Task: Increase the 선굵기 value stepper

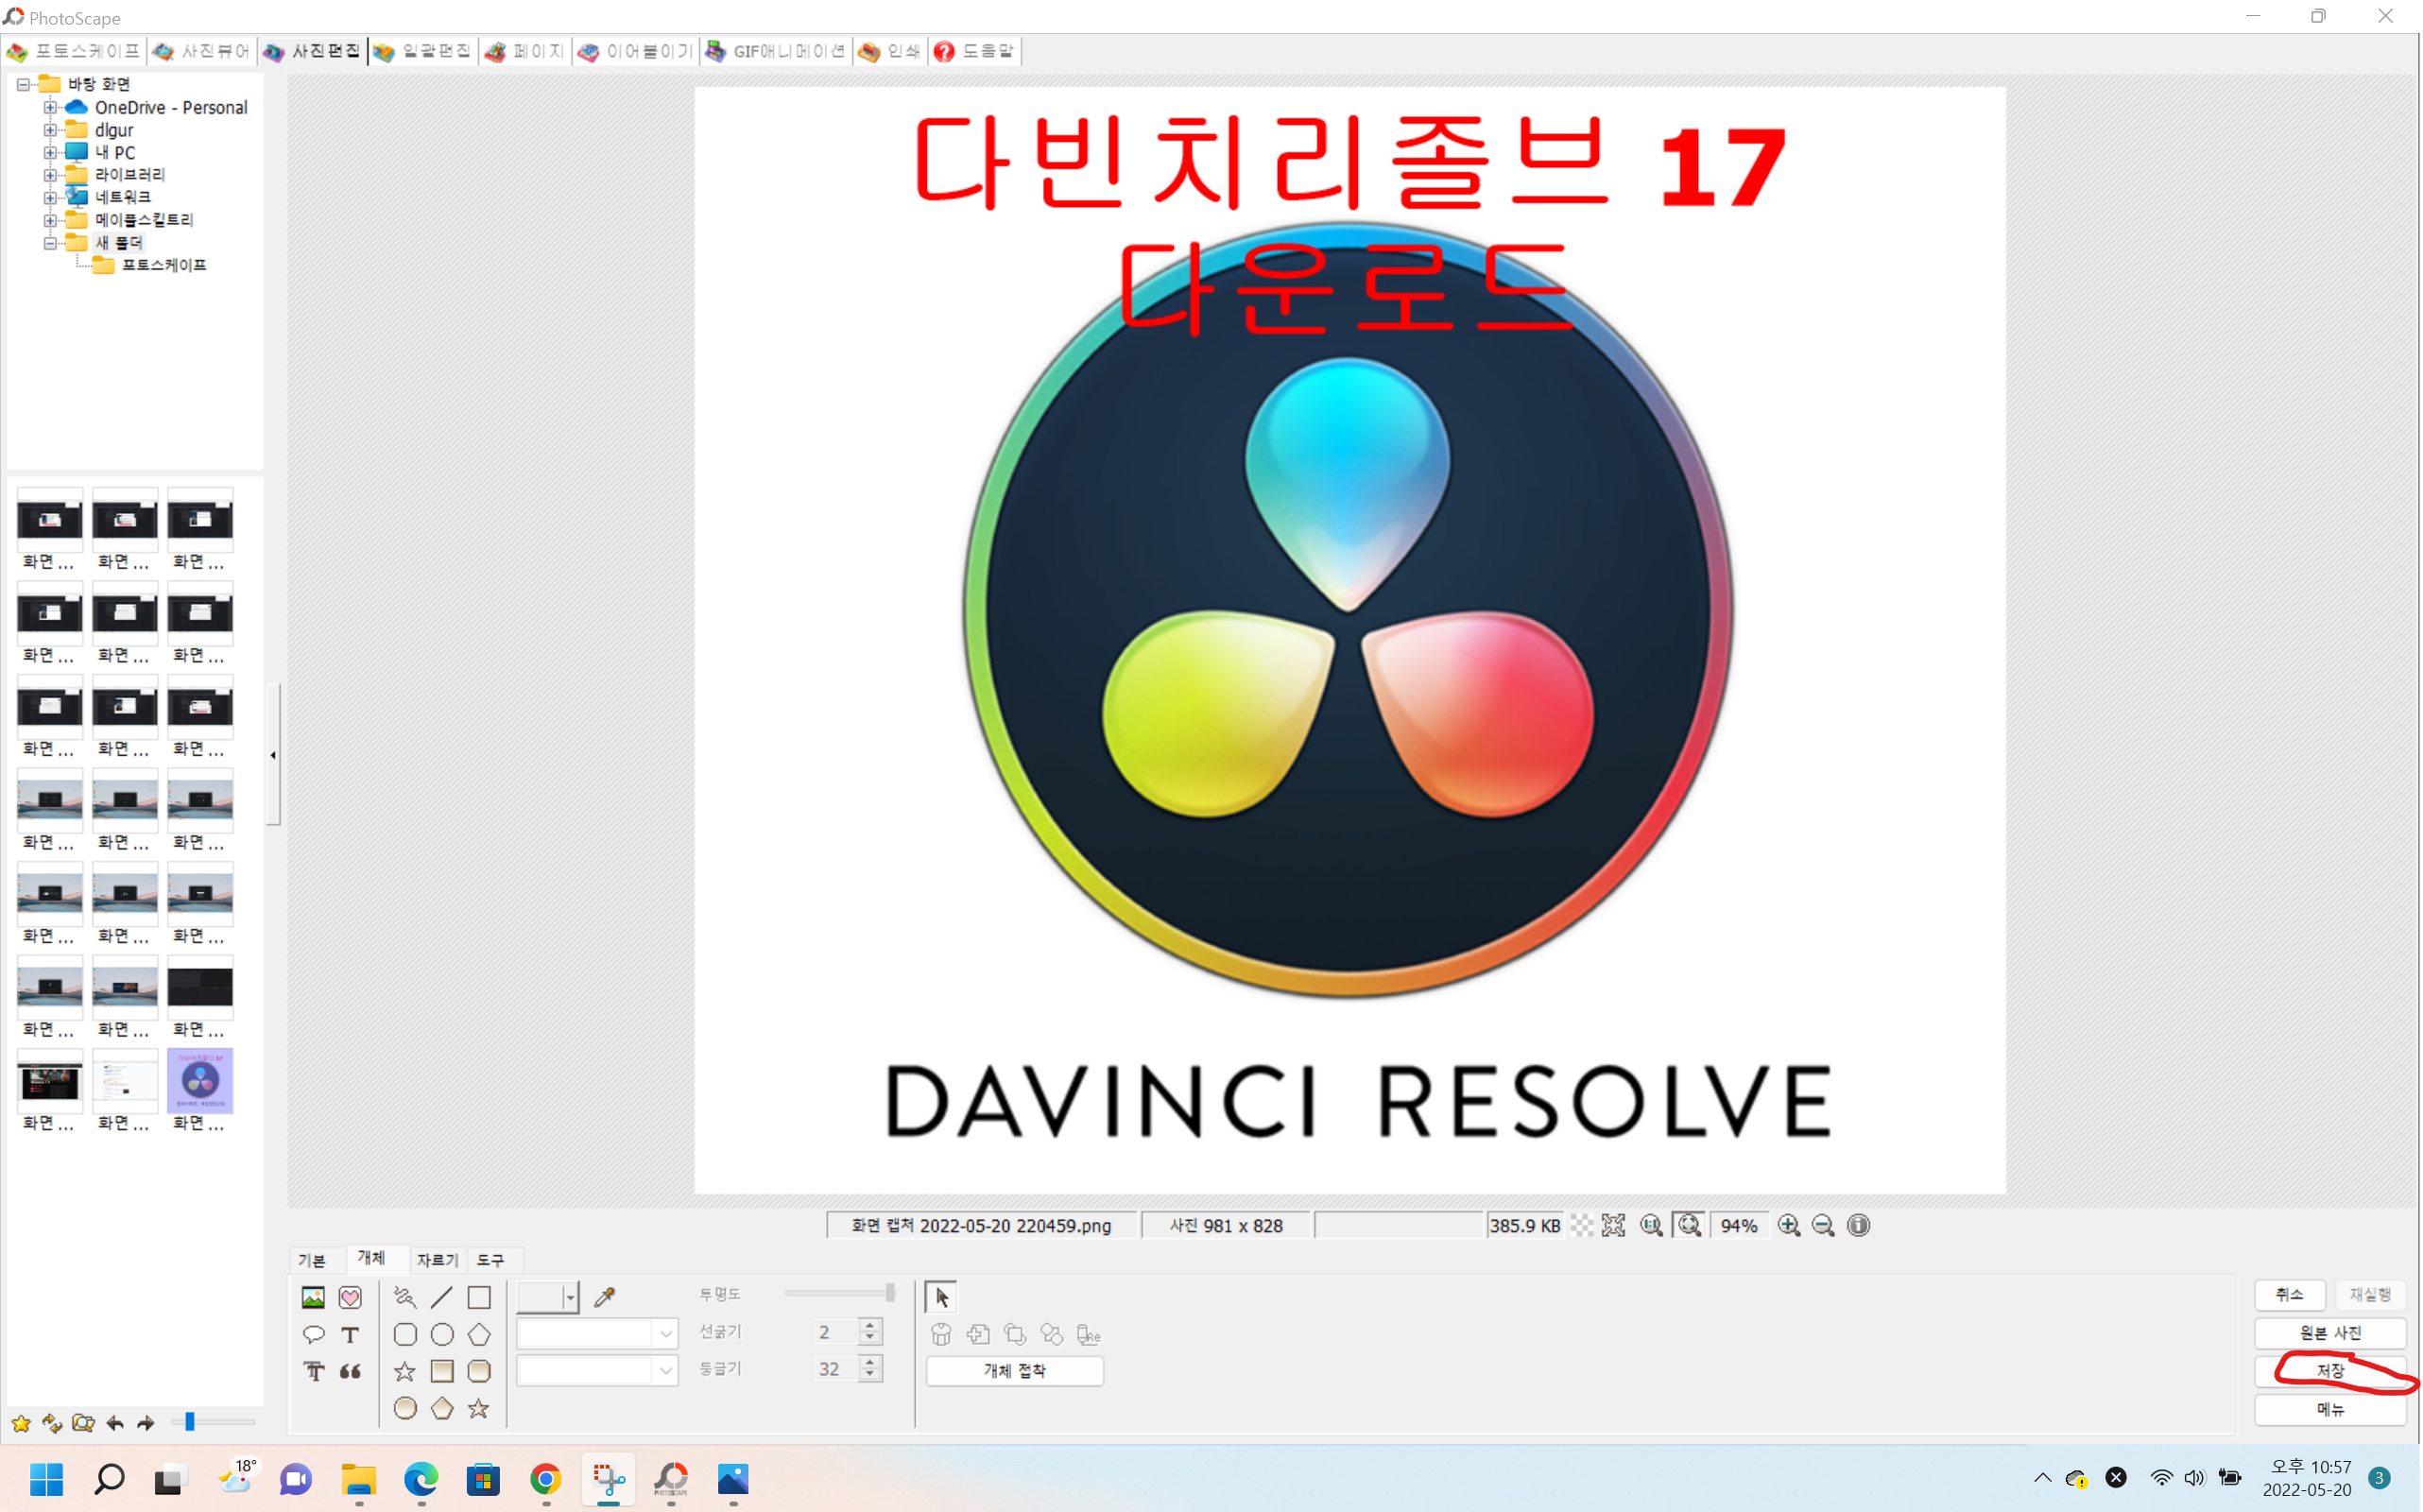Action: pyautogui.click(x=870, y=1324)
